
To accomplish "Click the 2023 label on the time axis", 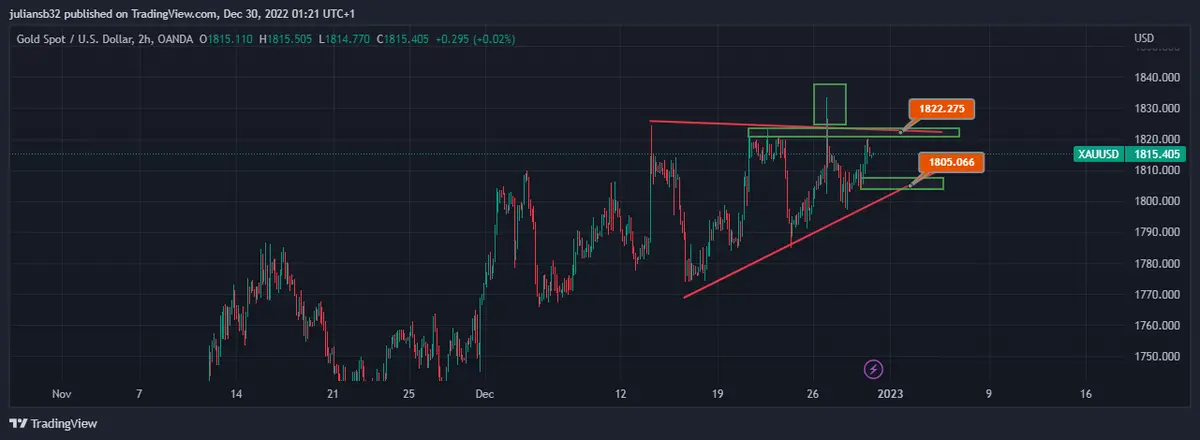I will click(890, 394).
